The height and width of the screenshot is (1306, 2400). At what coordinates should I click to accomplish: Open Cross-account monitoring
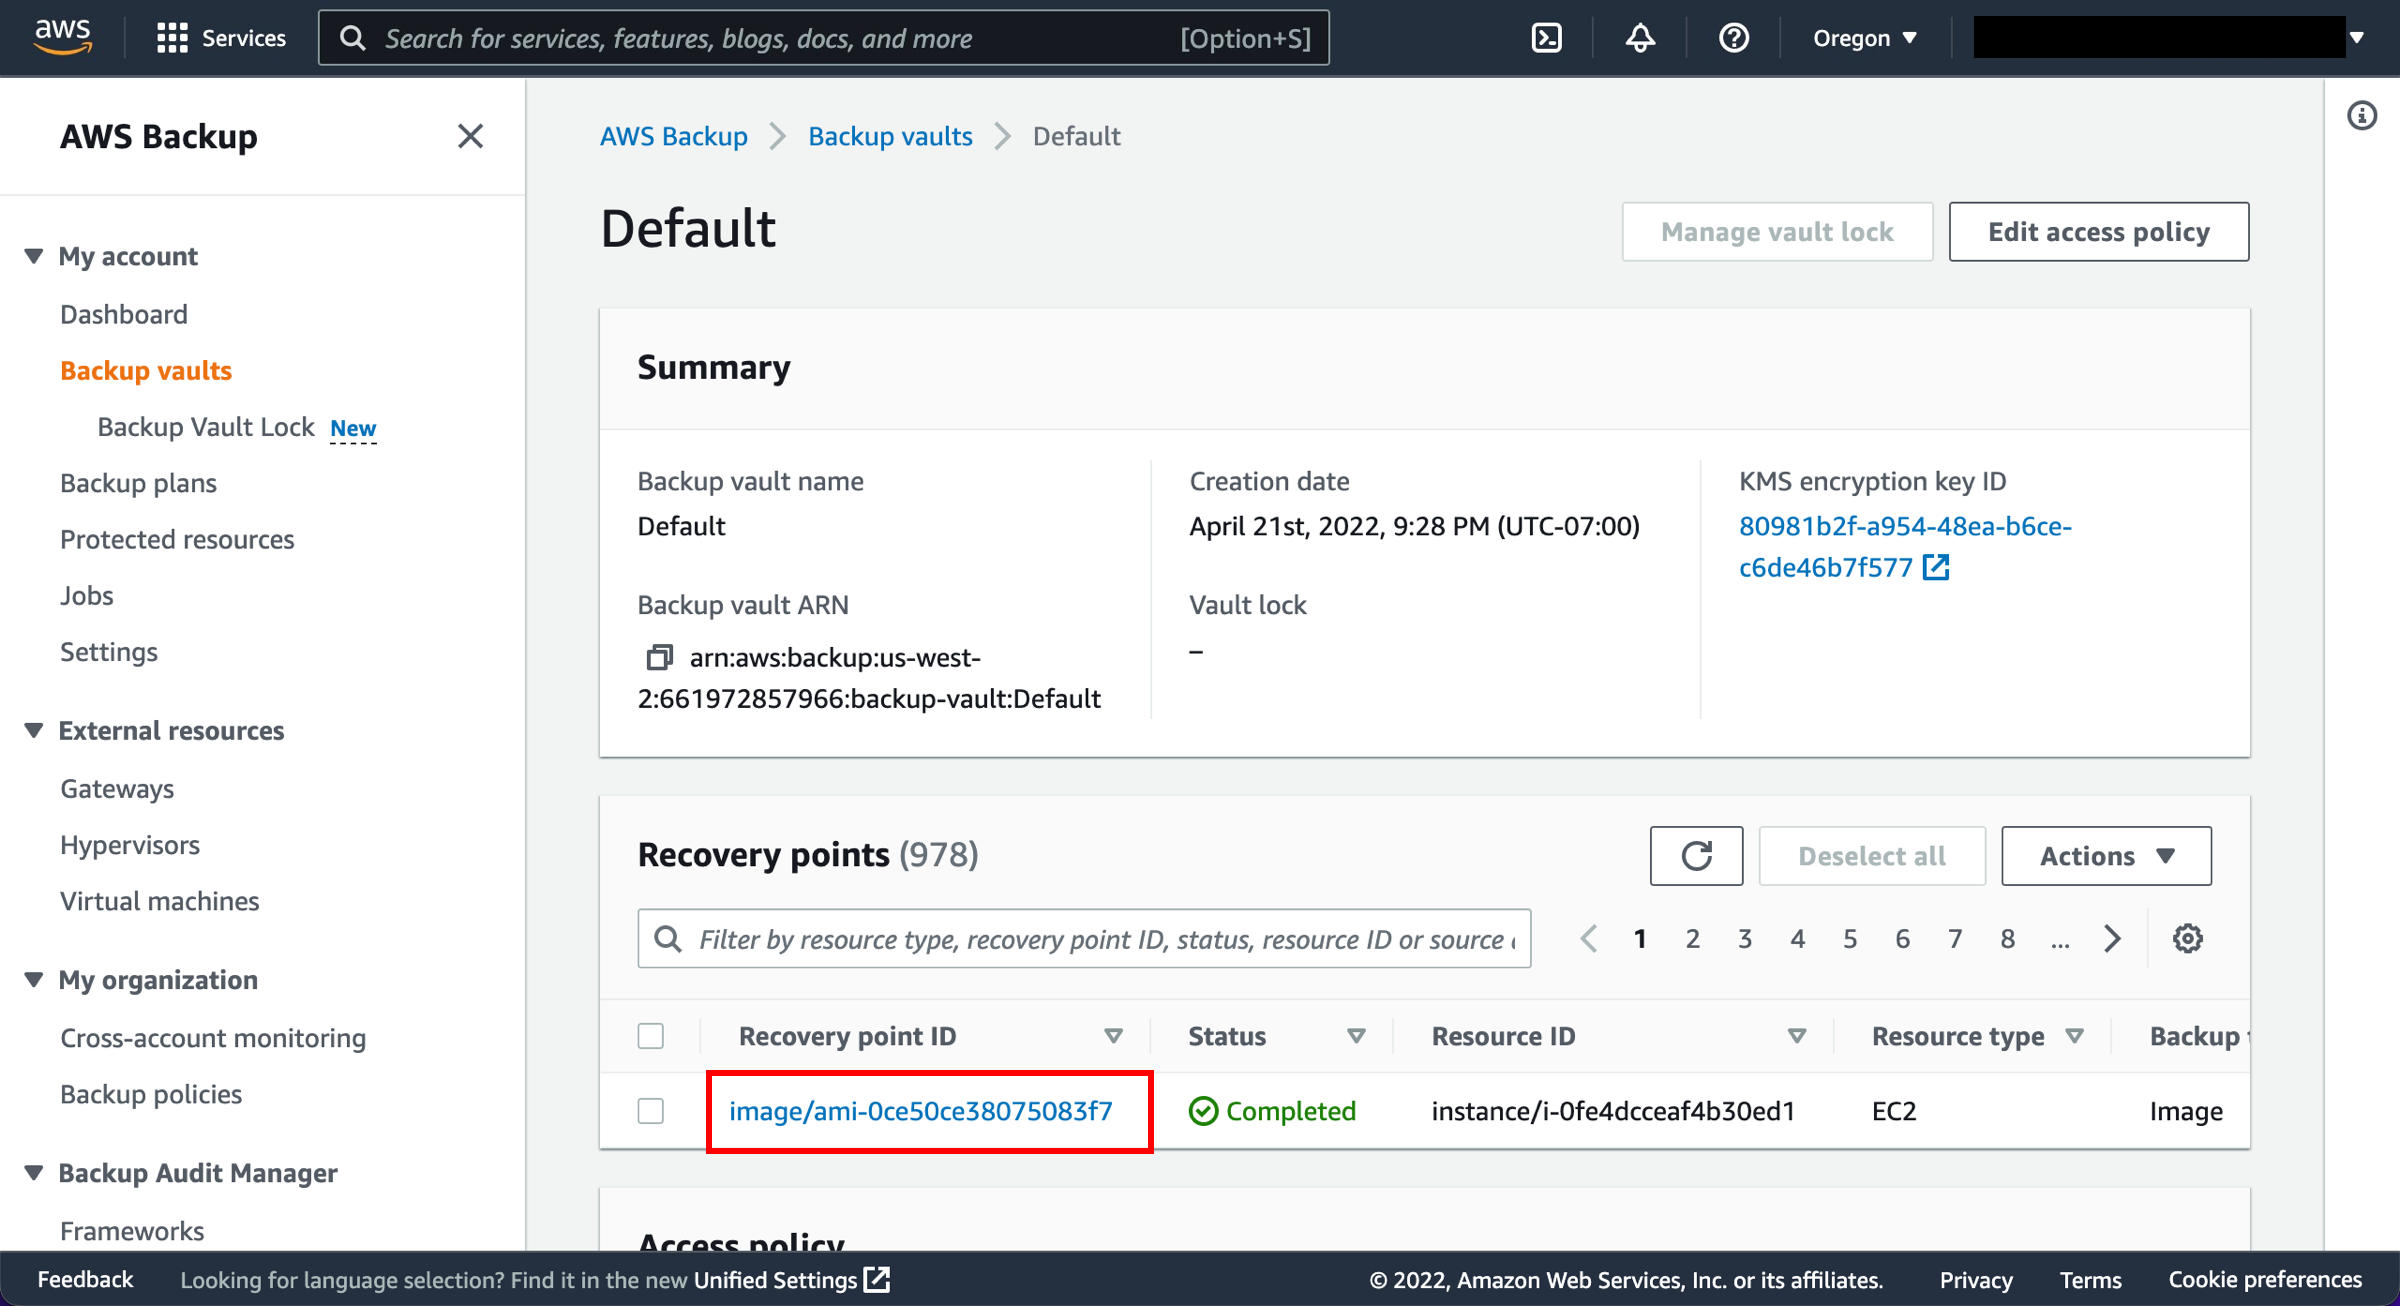tap(213, 1038)
